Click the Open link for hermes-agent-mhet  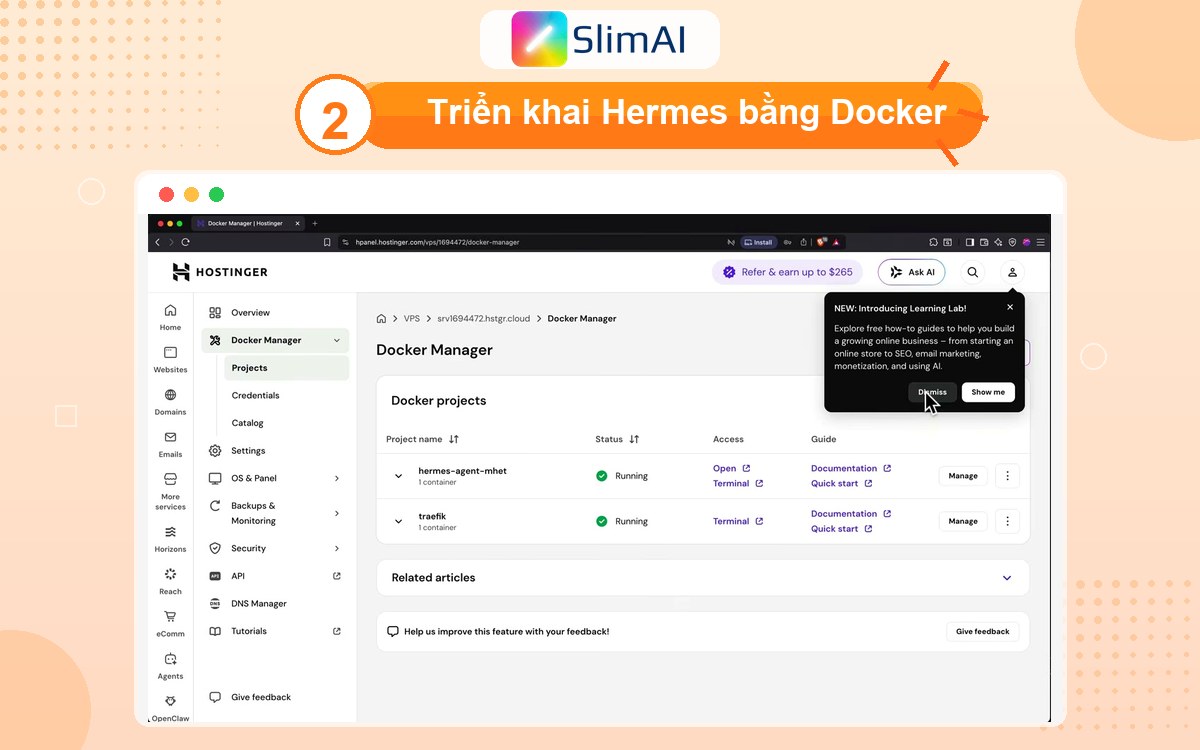pos(731,468)
